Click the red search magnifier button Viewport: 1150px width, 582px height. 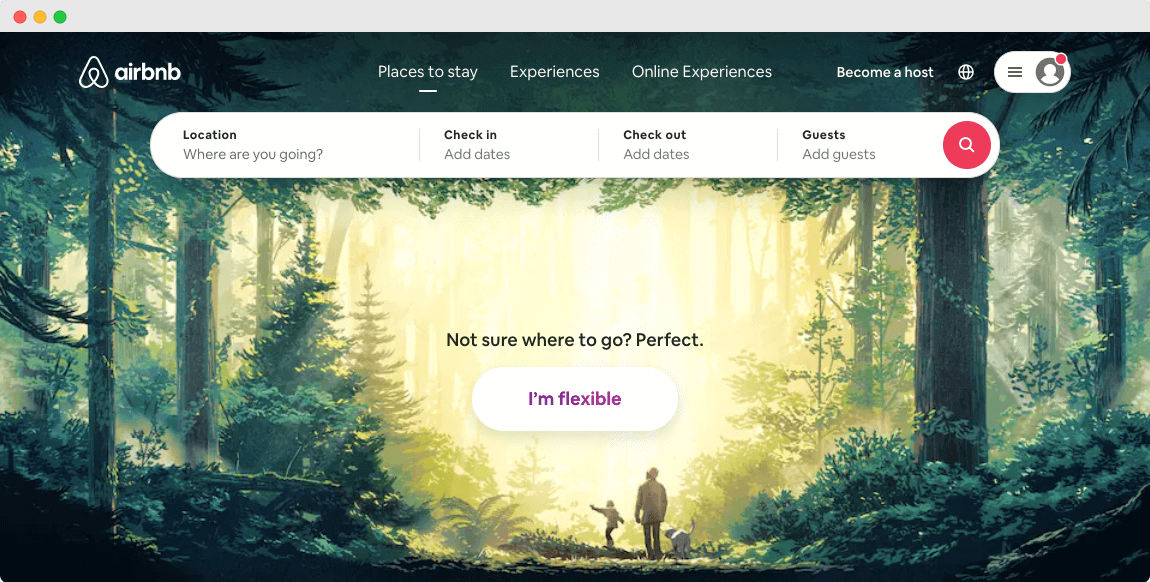pos(967,145)
